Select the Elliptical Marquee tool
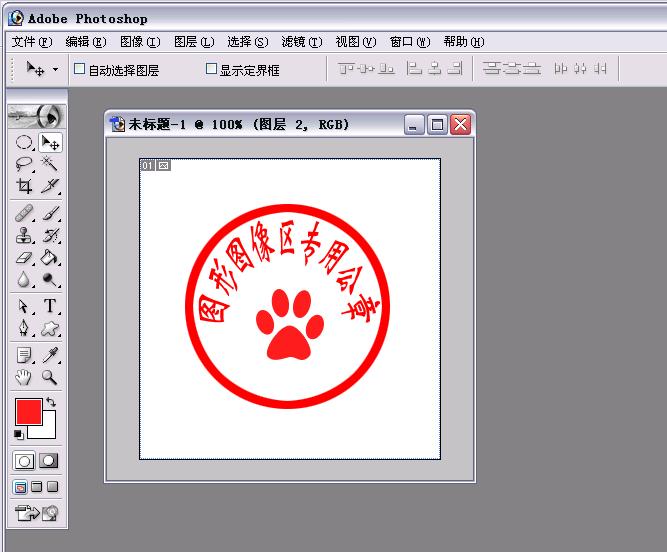The height and width of the screenshot is (552, 667). coord(25,143)
